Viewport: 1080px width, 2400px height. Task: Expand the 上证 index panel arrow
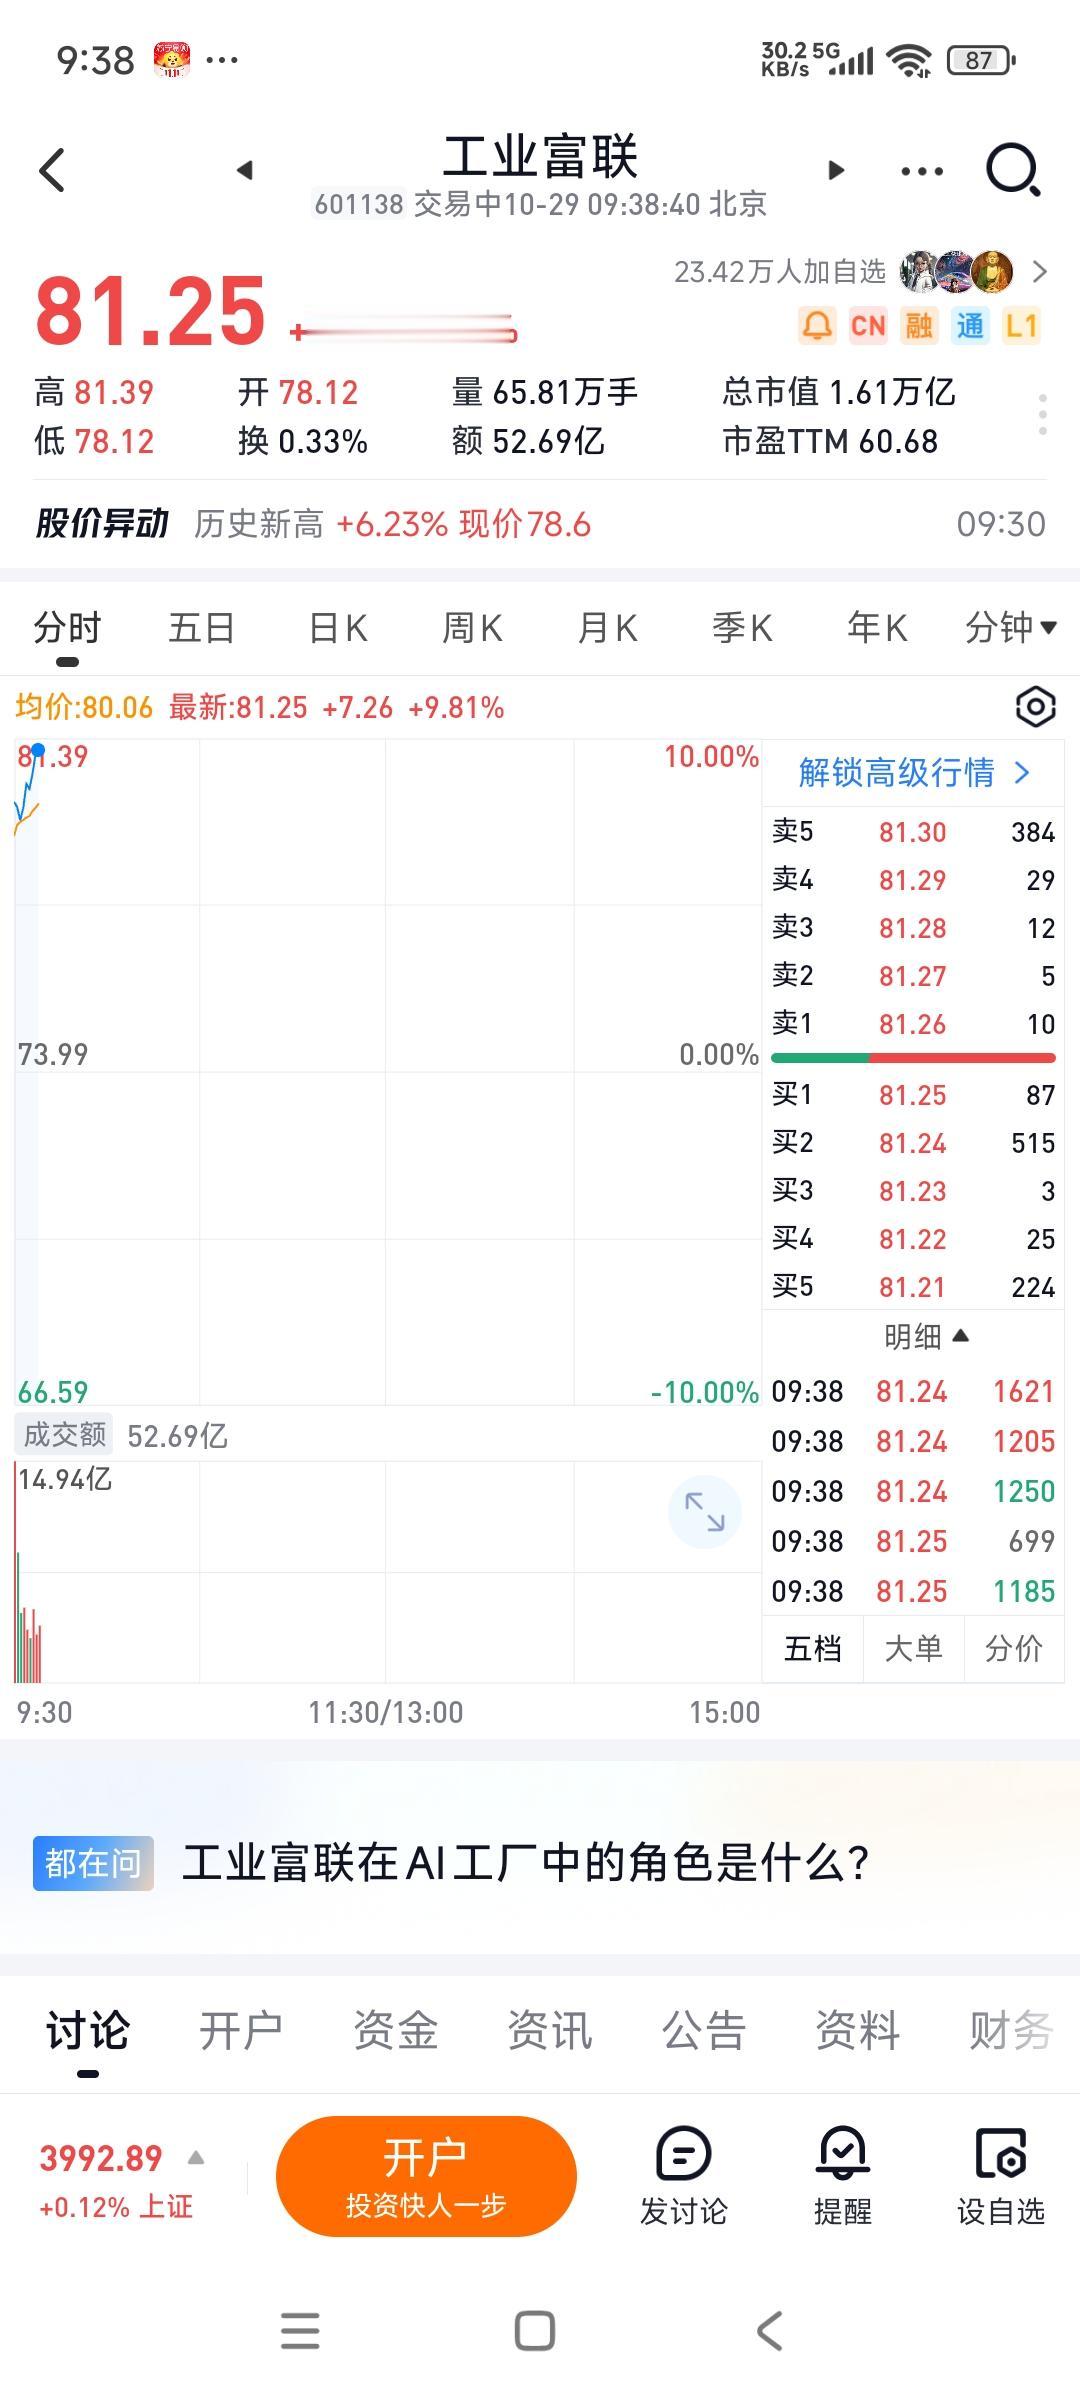tap(196, 2157)
